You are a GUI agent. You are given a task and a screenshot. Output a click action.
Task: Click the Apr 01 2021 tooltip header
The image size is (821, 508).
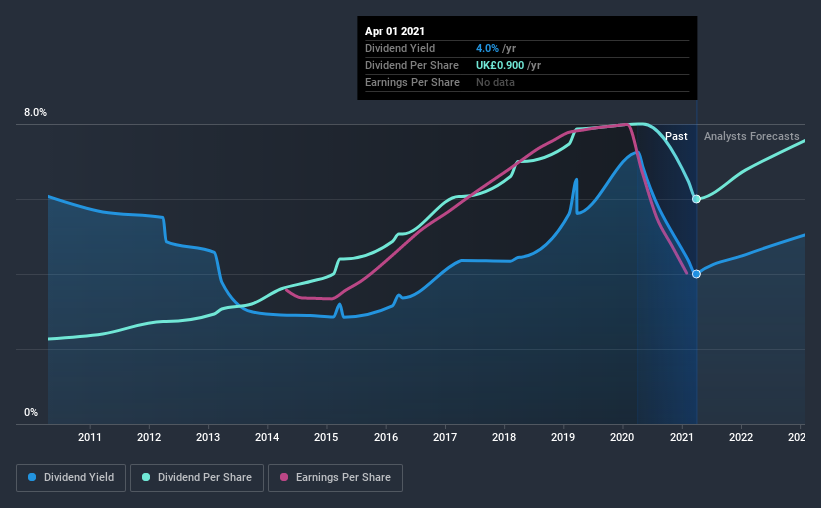pyautogui.click(x=395, y=31)
